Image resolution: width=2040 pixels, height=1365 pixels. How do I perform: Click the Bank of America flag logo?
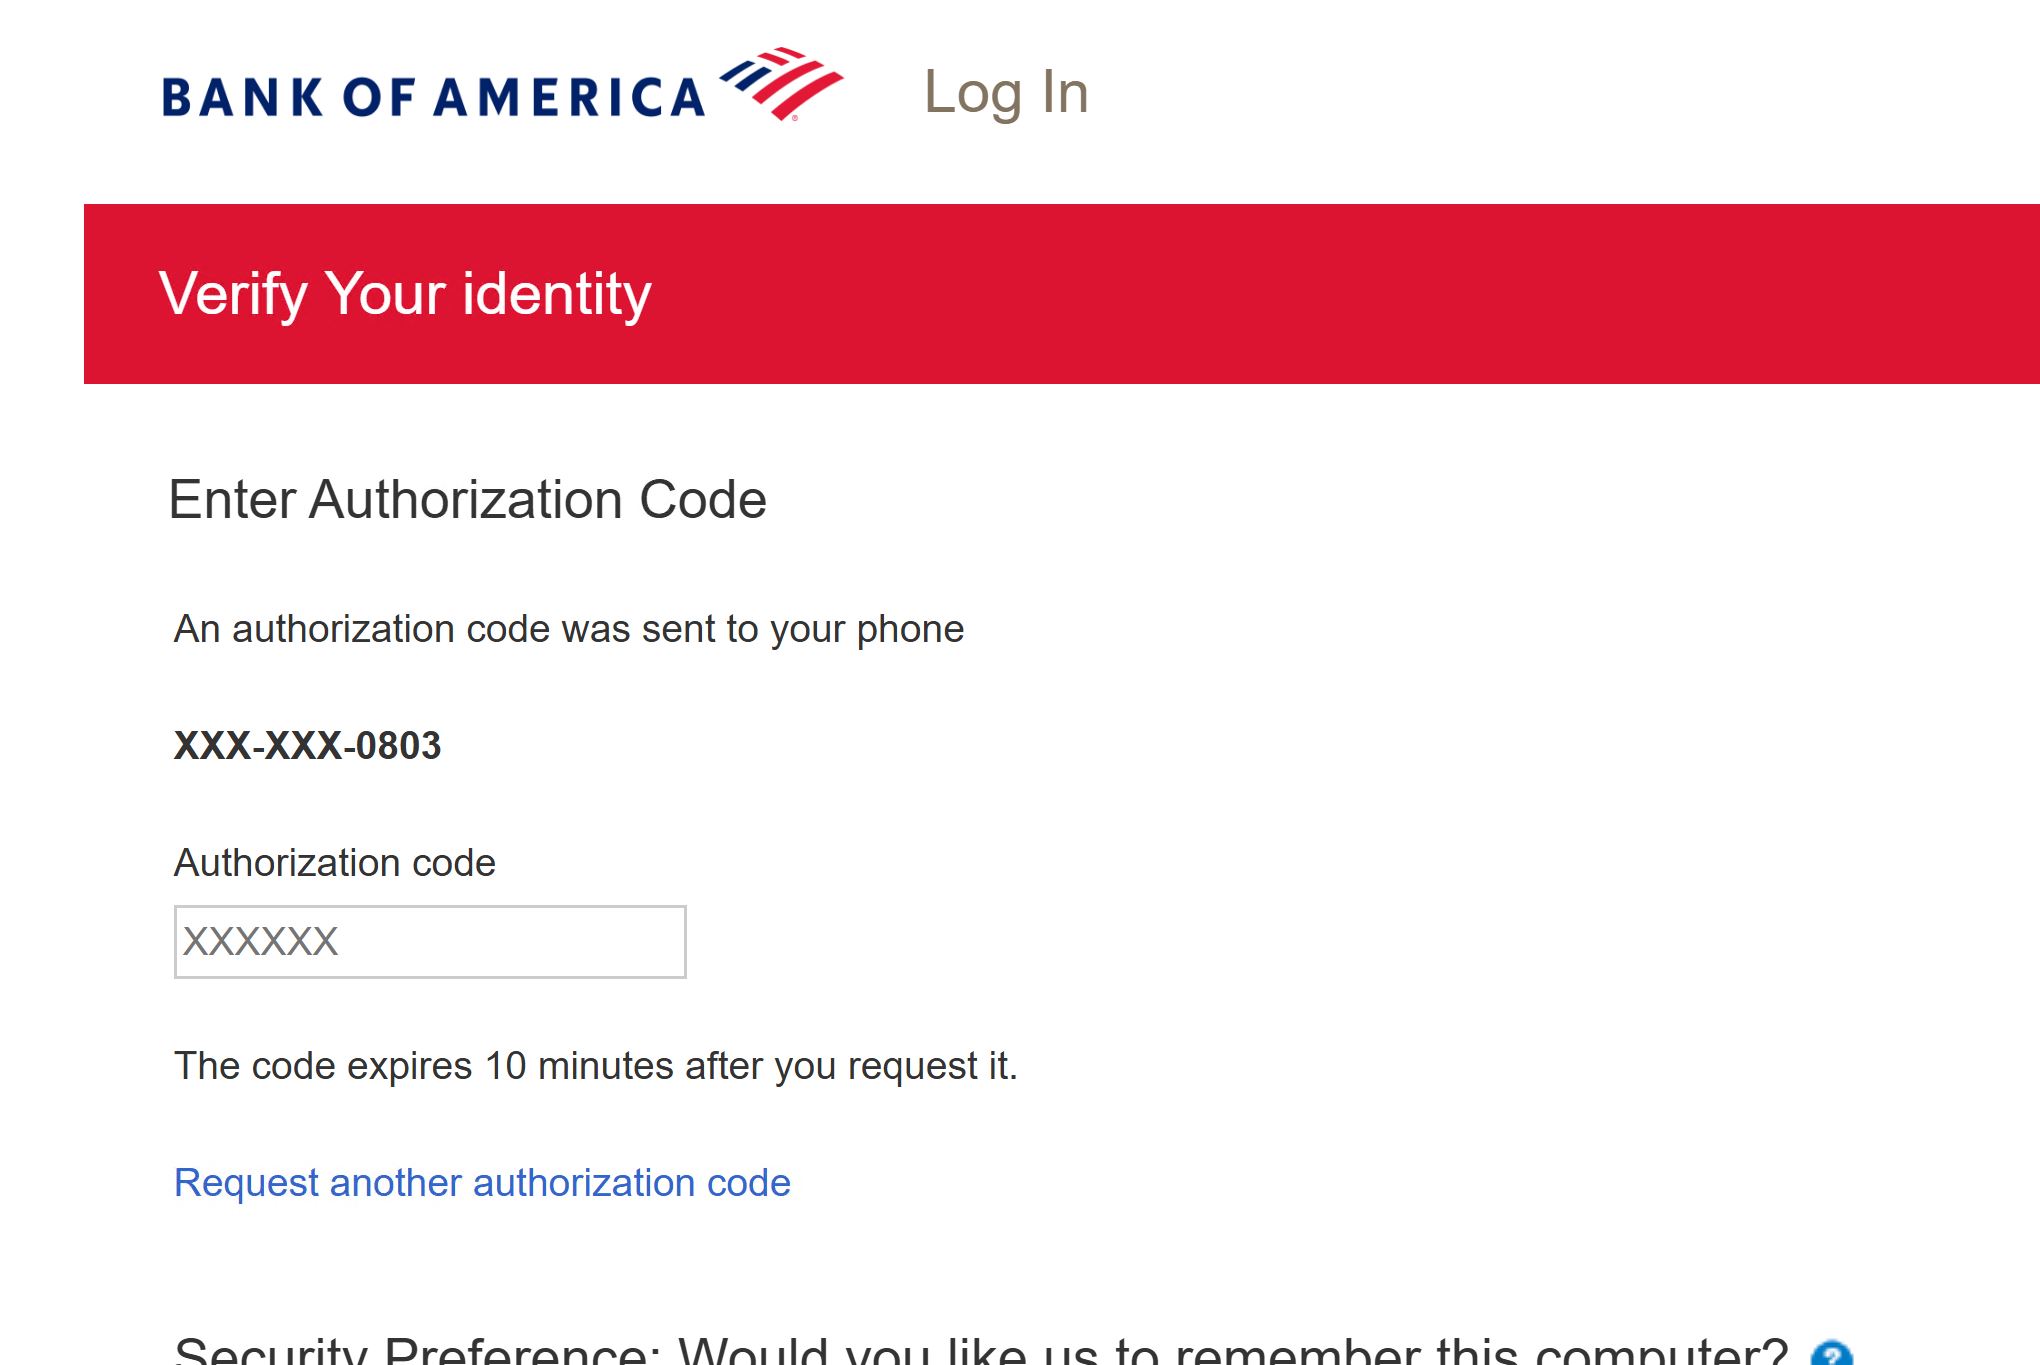pyautogui.click(x=782, y=82)
